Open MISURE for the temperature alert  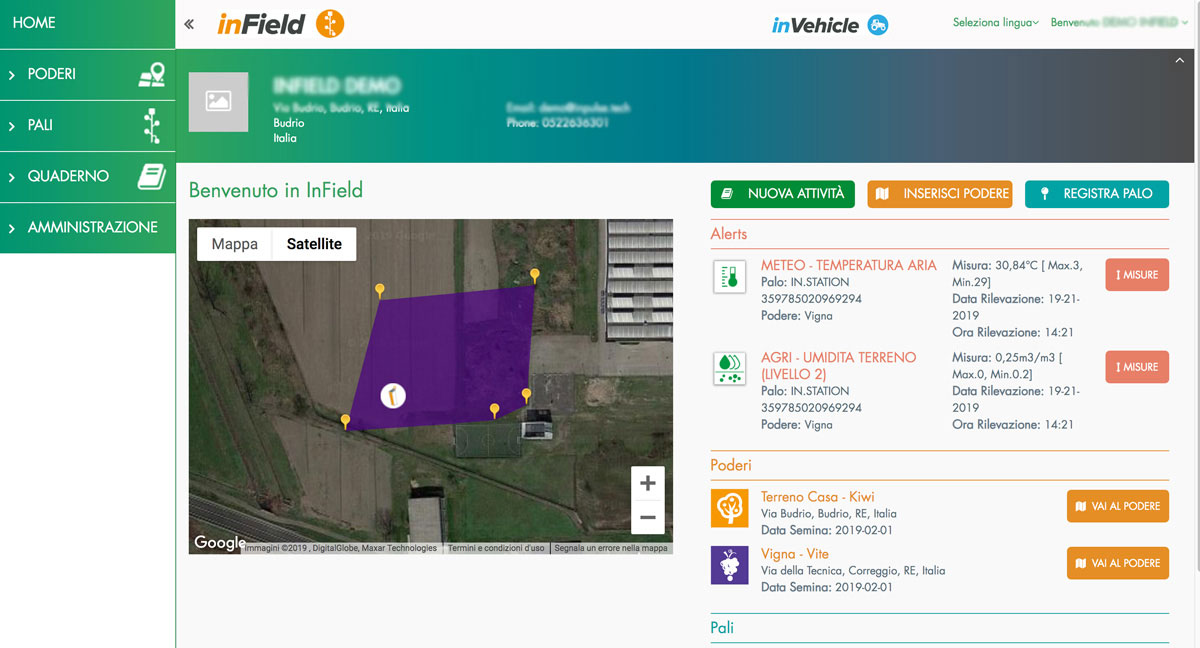coord(1137,275)
